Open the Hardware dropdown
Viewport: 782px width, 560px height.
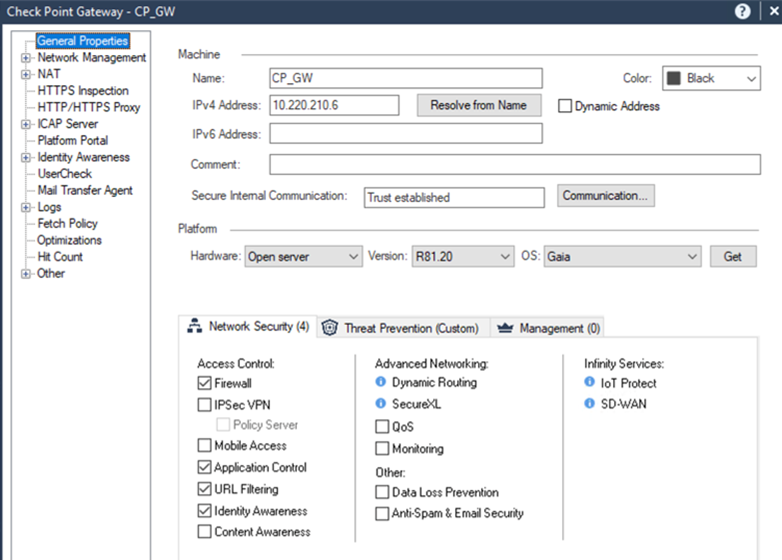(303, 256)
